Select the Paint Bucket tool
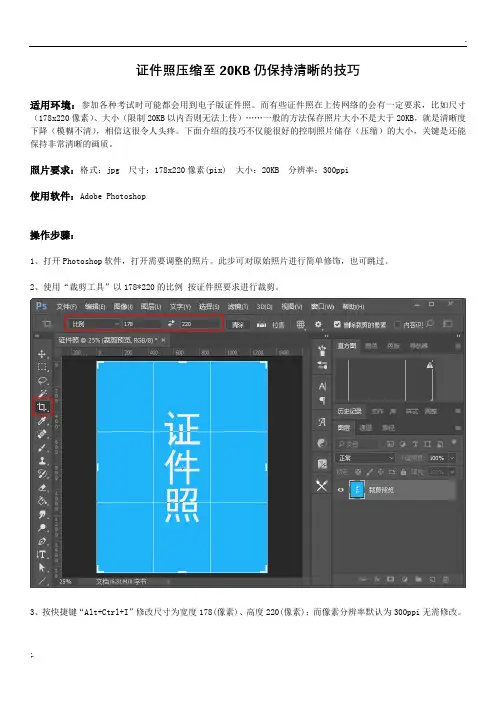 point(42,501)
